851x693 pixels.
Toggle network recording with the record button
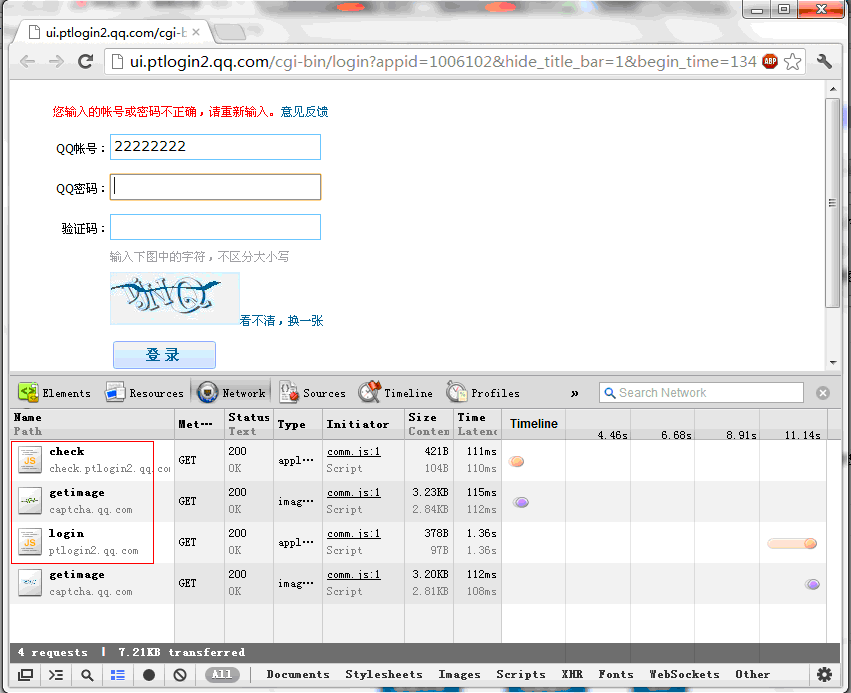tap(149, 675)
